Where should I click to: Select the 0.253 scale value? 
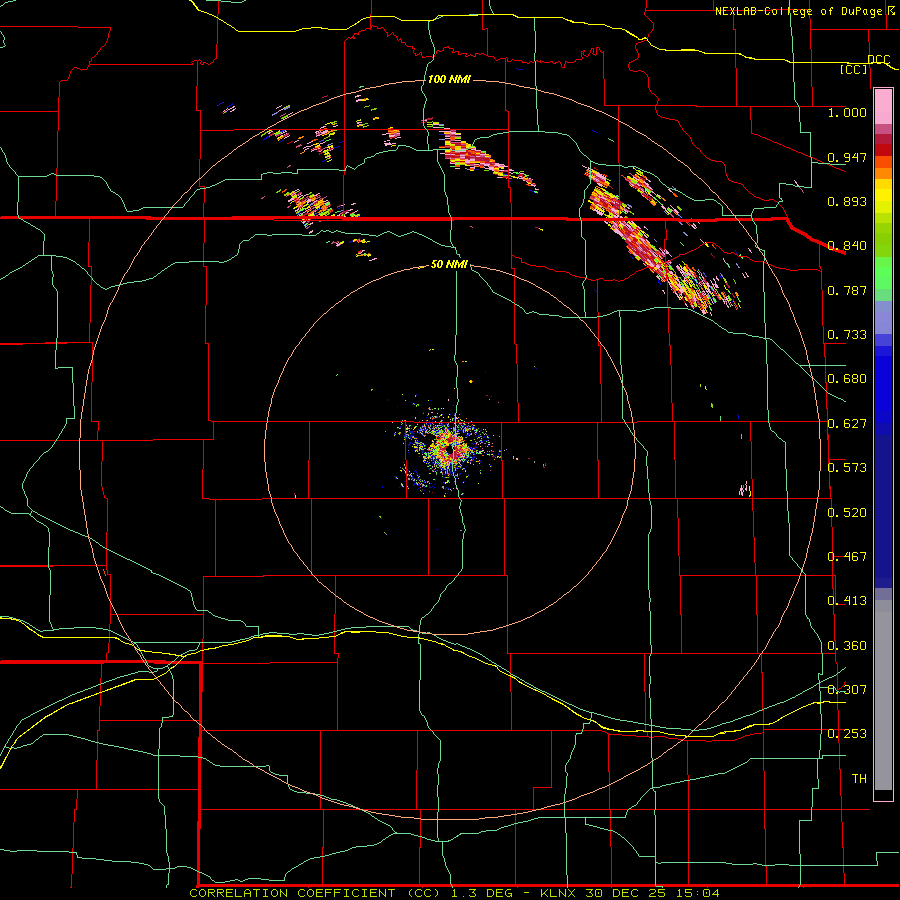847,734
